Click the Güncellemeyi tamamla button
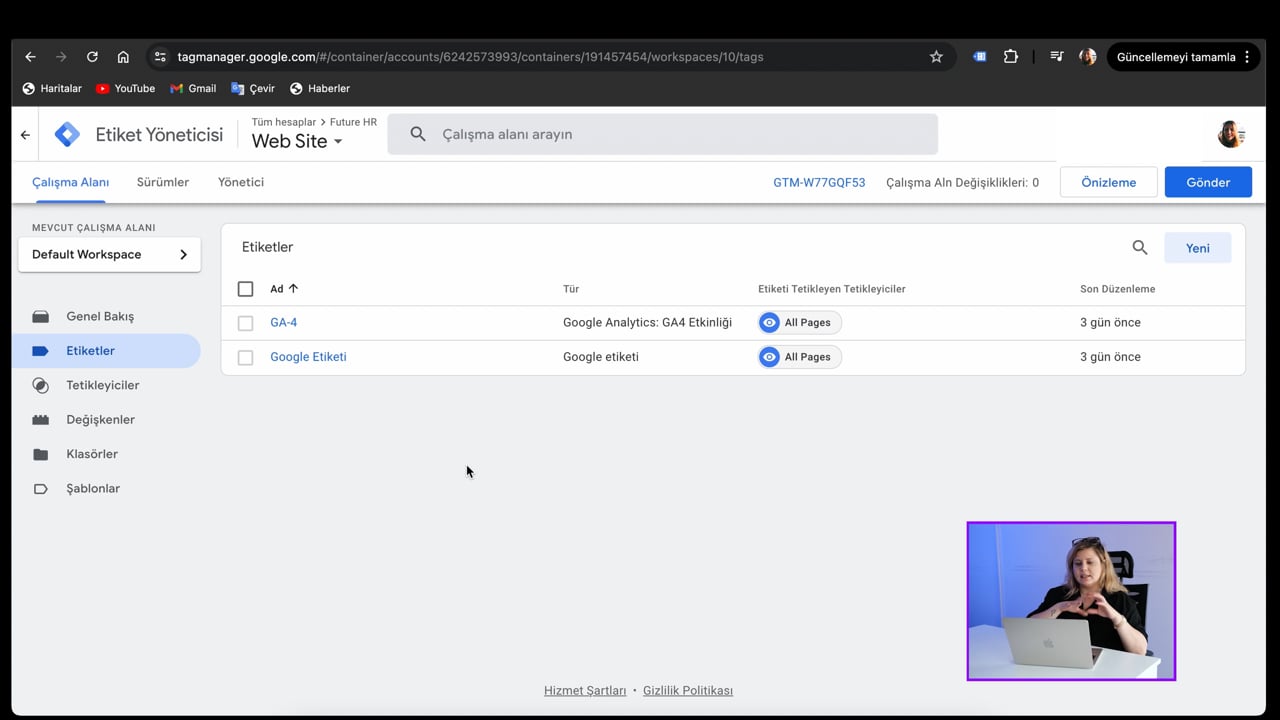 pyautogui.click(x=1176, y=57)
